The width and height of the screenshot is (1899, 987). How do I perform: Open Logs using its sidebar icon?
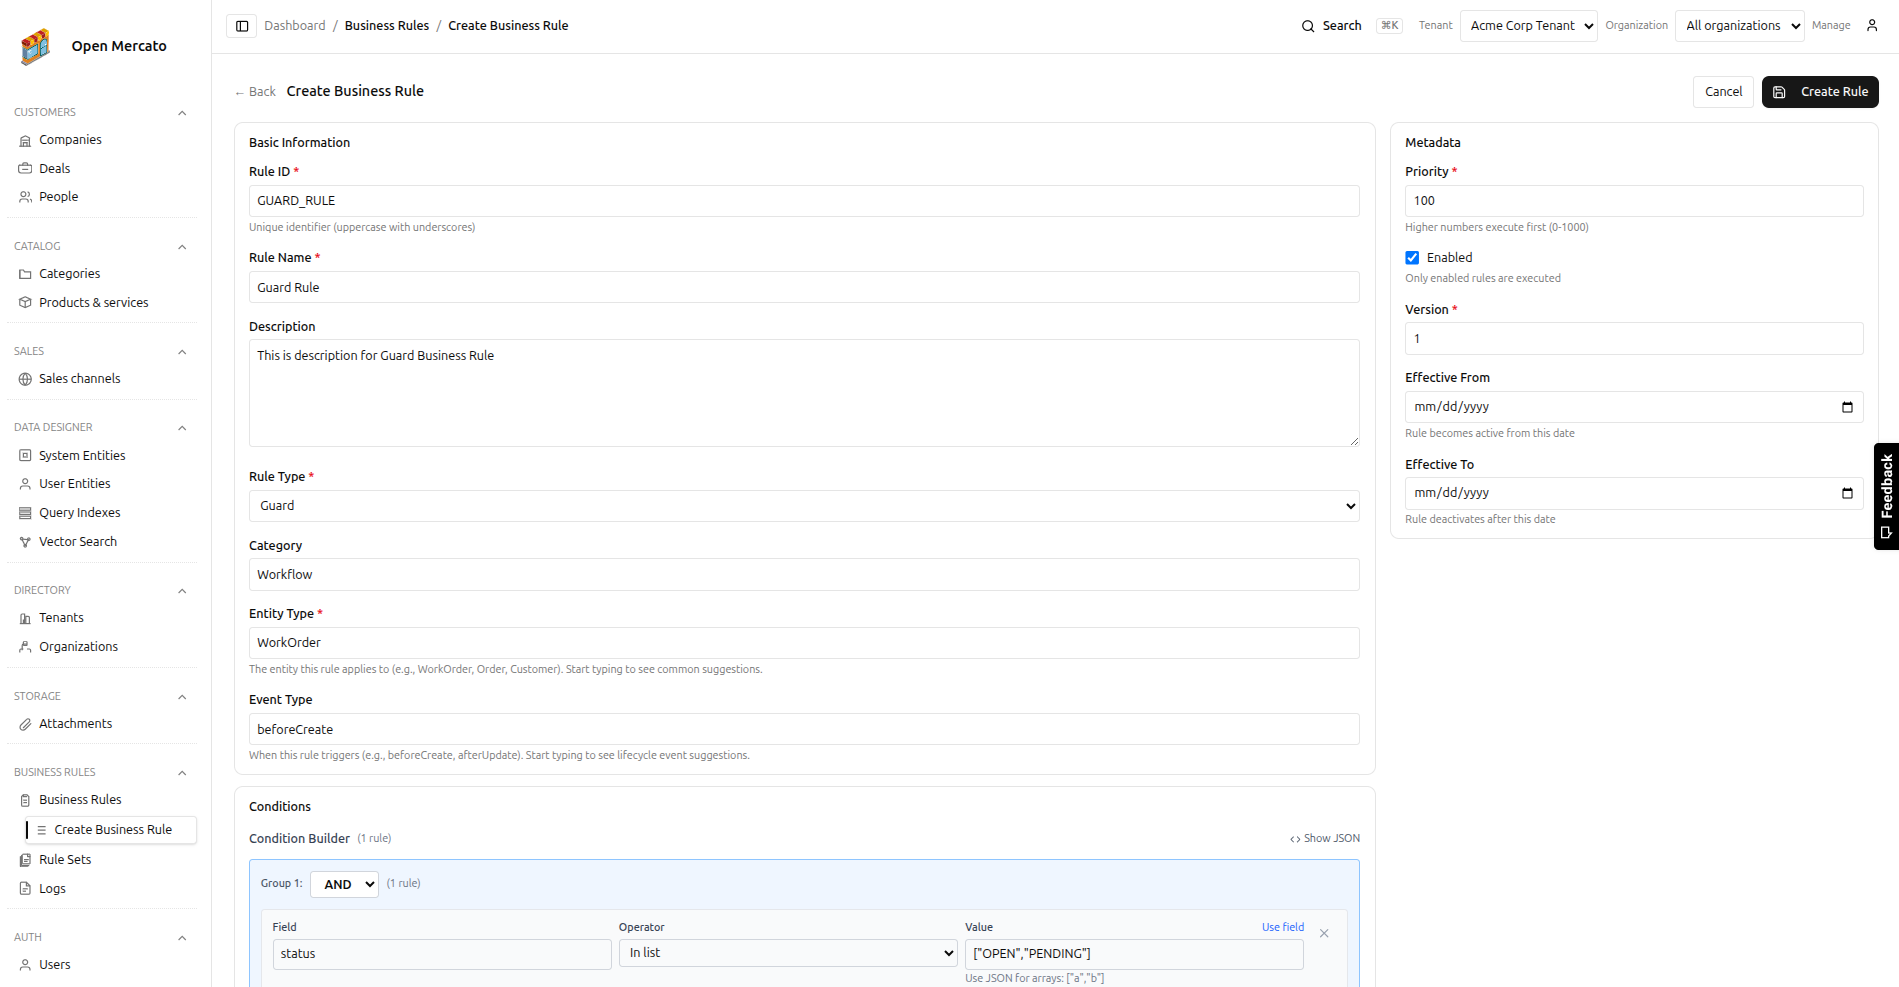[25, 888]
